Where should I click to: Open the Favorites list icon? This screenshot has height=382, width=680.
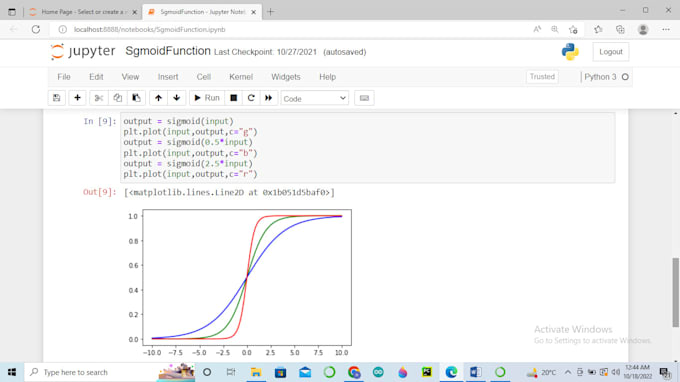tap(598, 29)
